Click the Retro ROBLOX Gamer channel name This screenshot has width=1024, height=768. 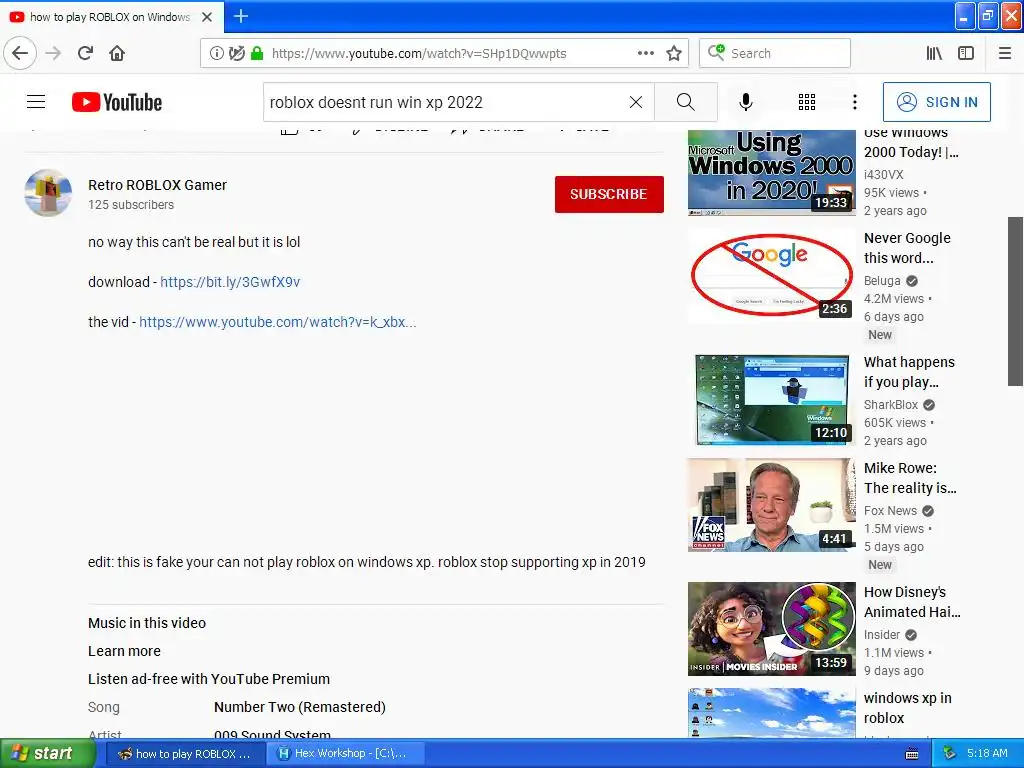157,185
